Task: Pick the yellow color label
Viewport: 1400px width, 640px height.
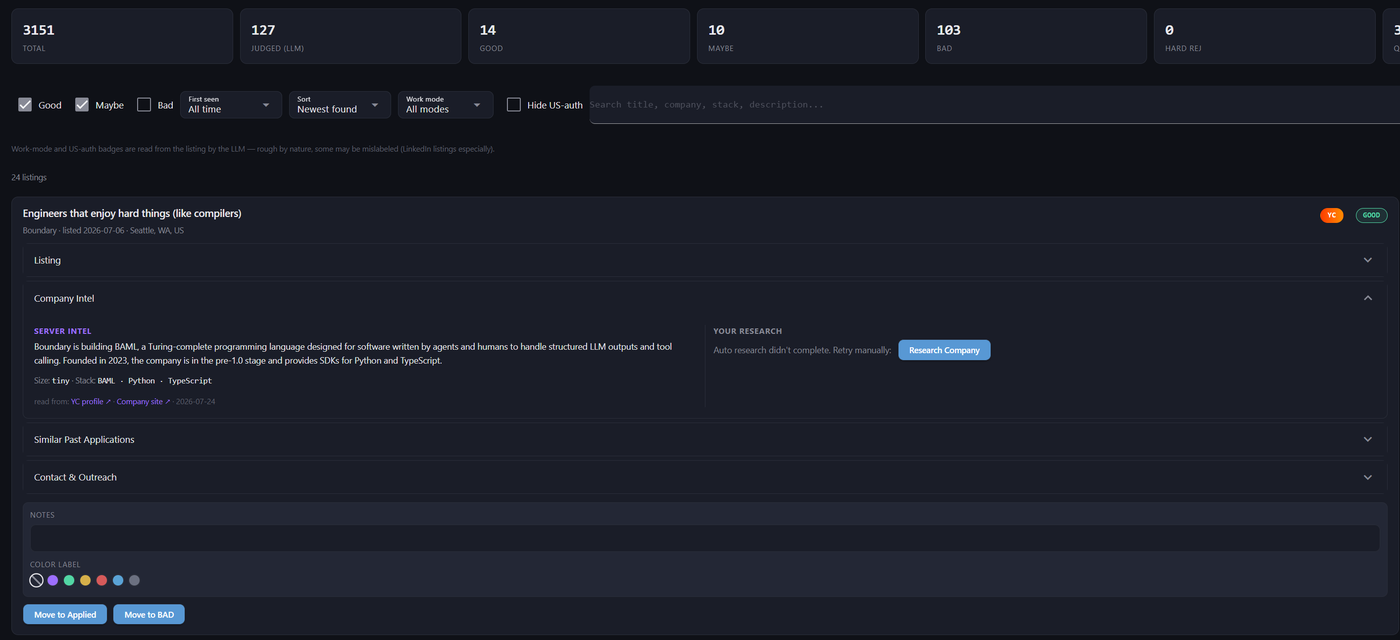Action: click(x=85, y=580)
